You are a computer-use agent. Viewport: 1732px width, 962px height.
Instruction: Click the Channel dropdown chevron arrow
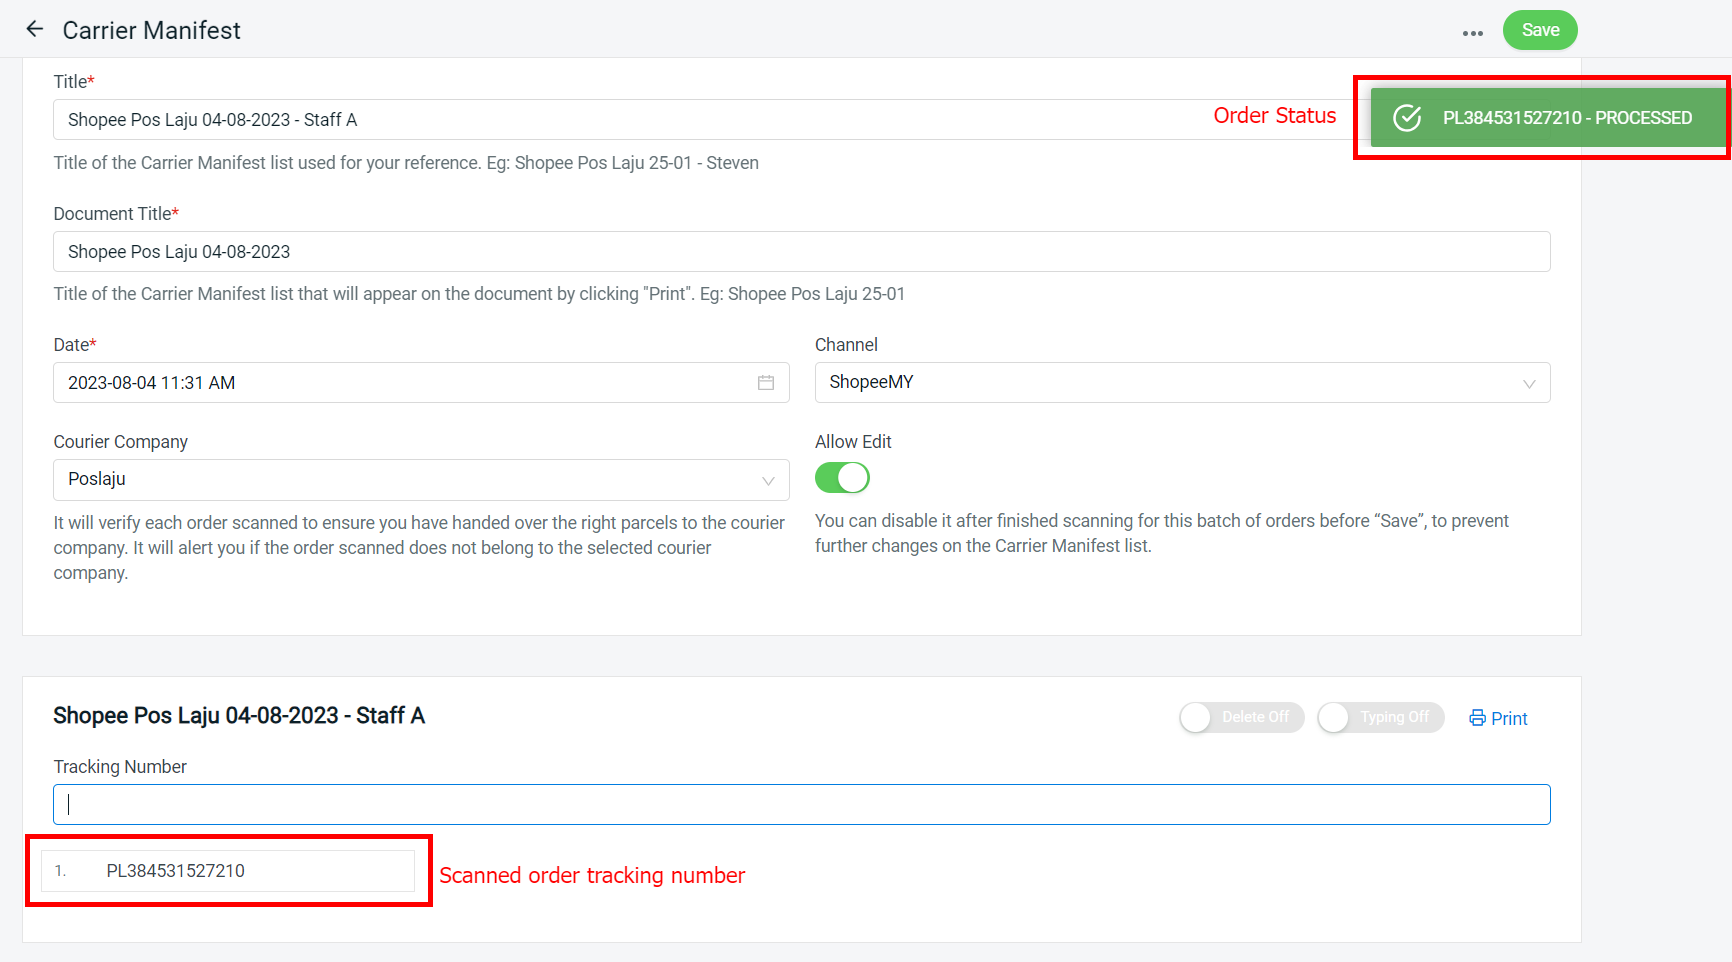[1528, 384]
